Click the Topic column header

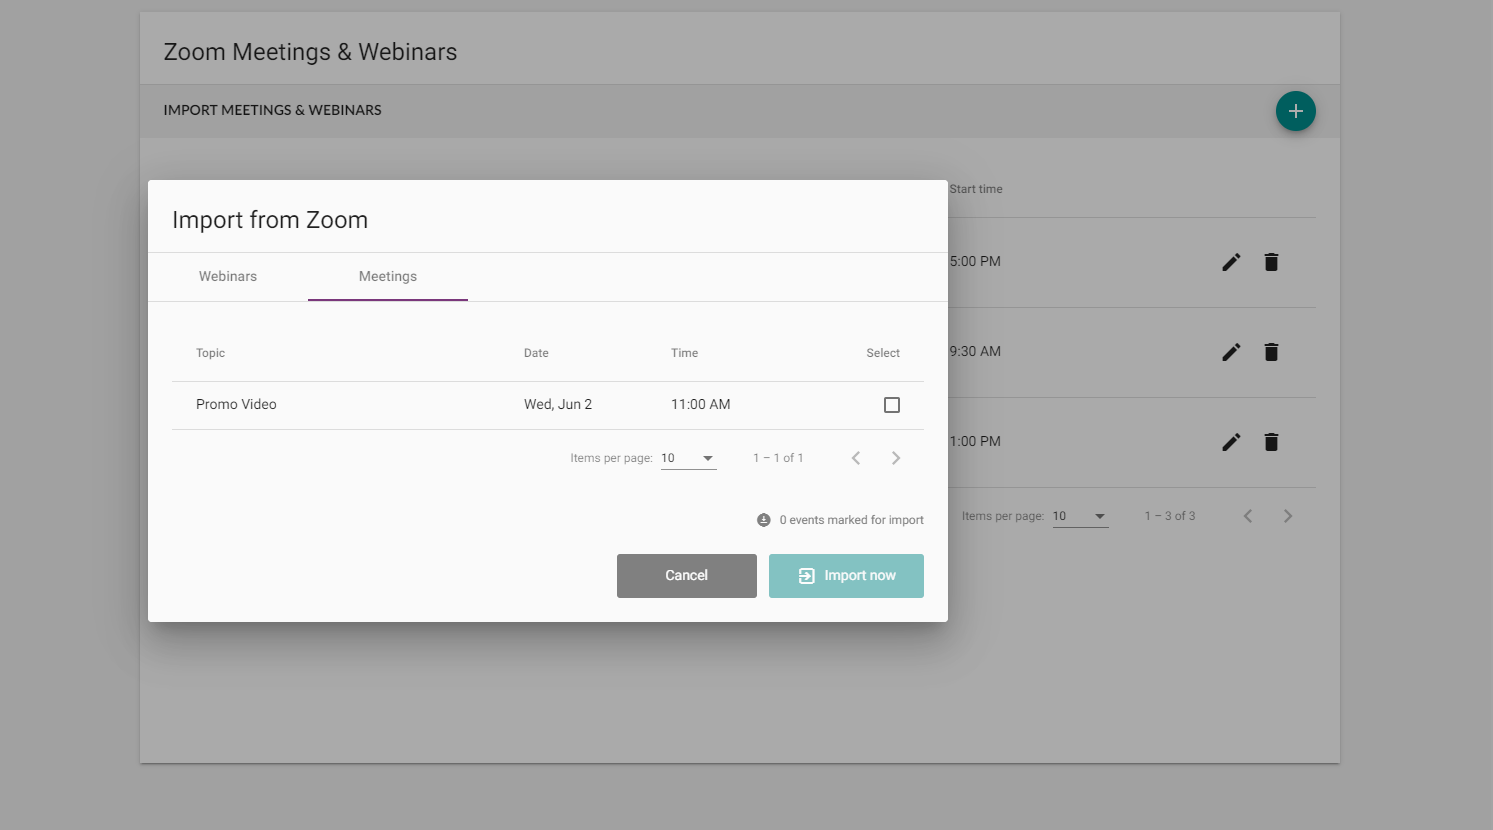[210, 353]
